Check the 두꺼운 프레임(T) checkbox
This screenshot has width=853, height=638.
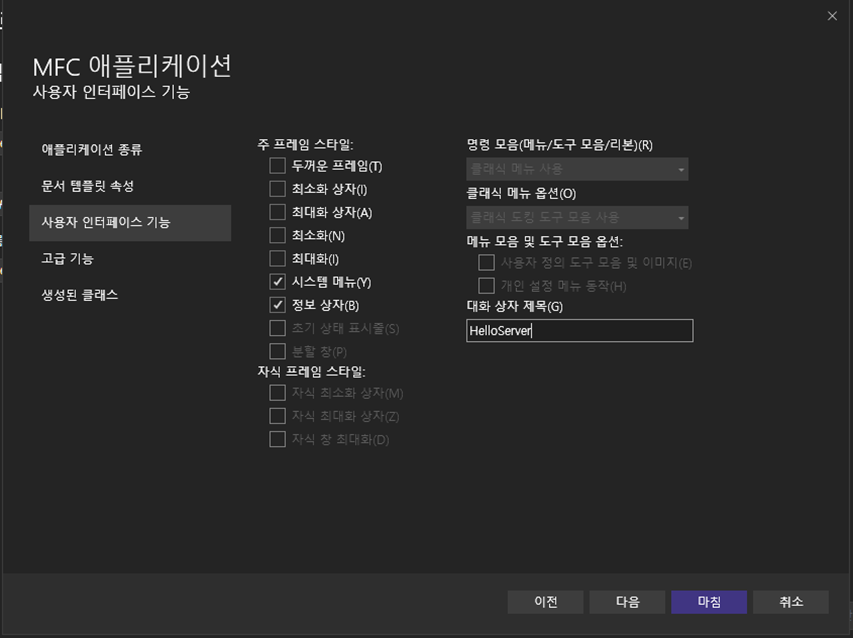[277, 166]
